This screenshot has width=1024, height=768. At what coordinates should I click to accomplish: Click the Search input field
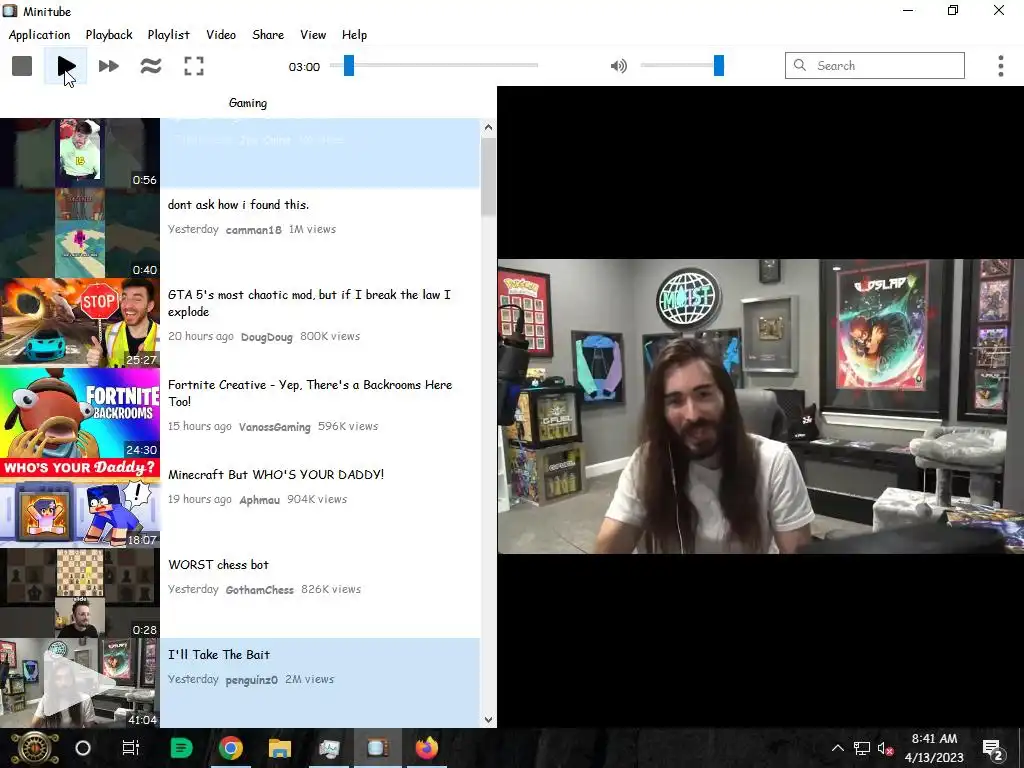click(874, 65)
